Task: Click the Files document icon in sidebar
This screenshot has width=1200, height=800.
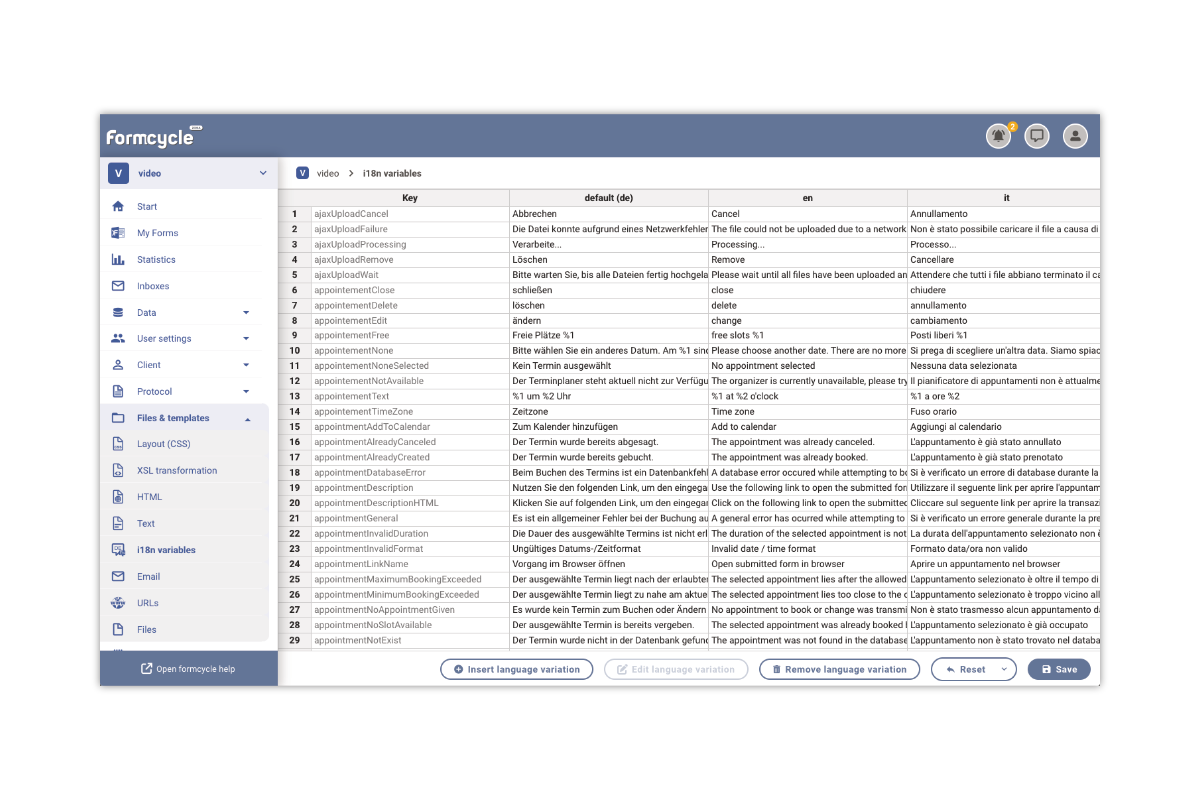Action: (x=118, y=630)
